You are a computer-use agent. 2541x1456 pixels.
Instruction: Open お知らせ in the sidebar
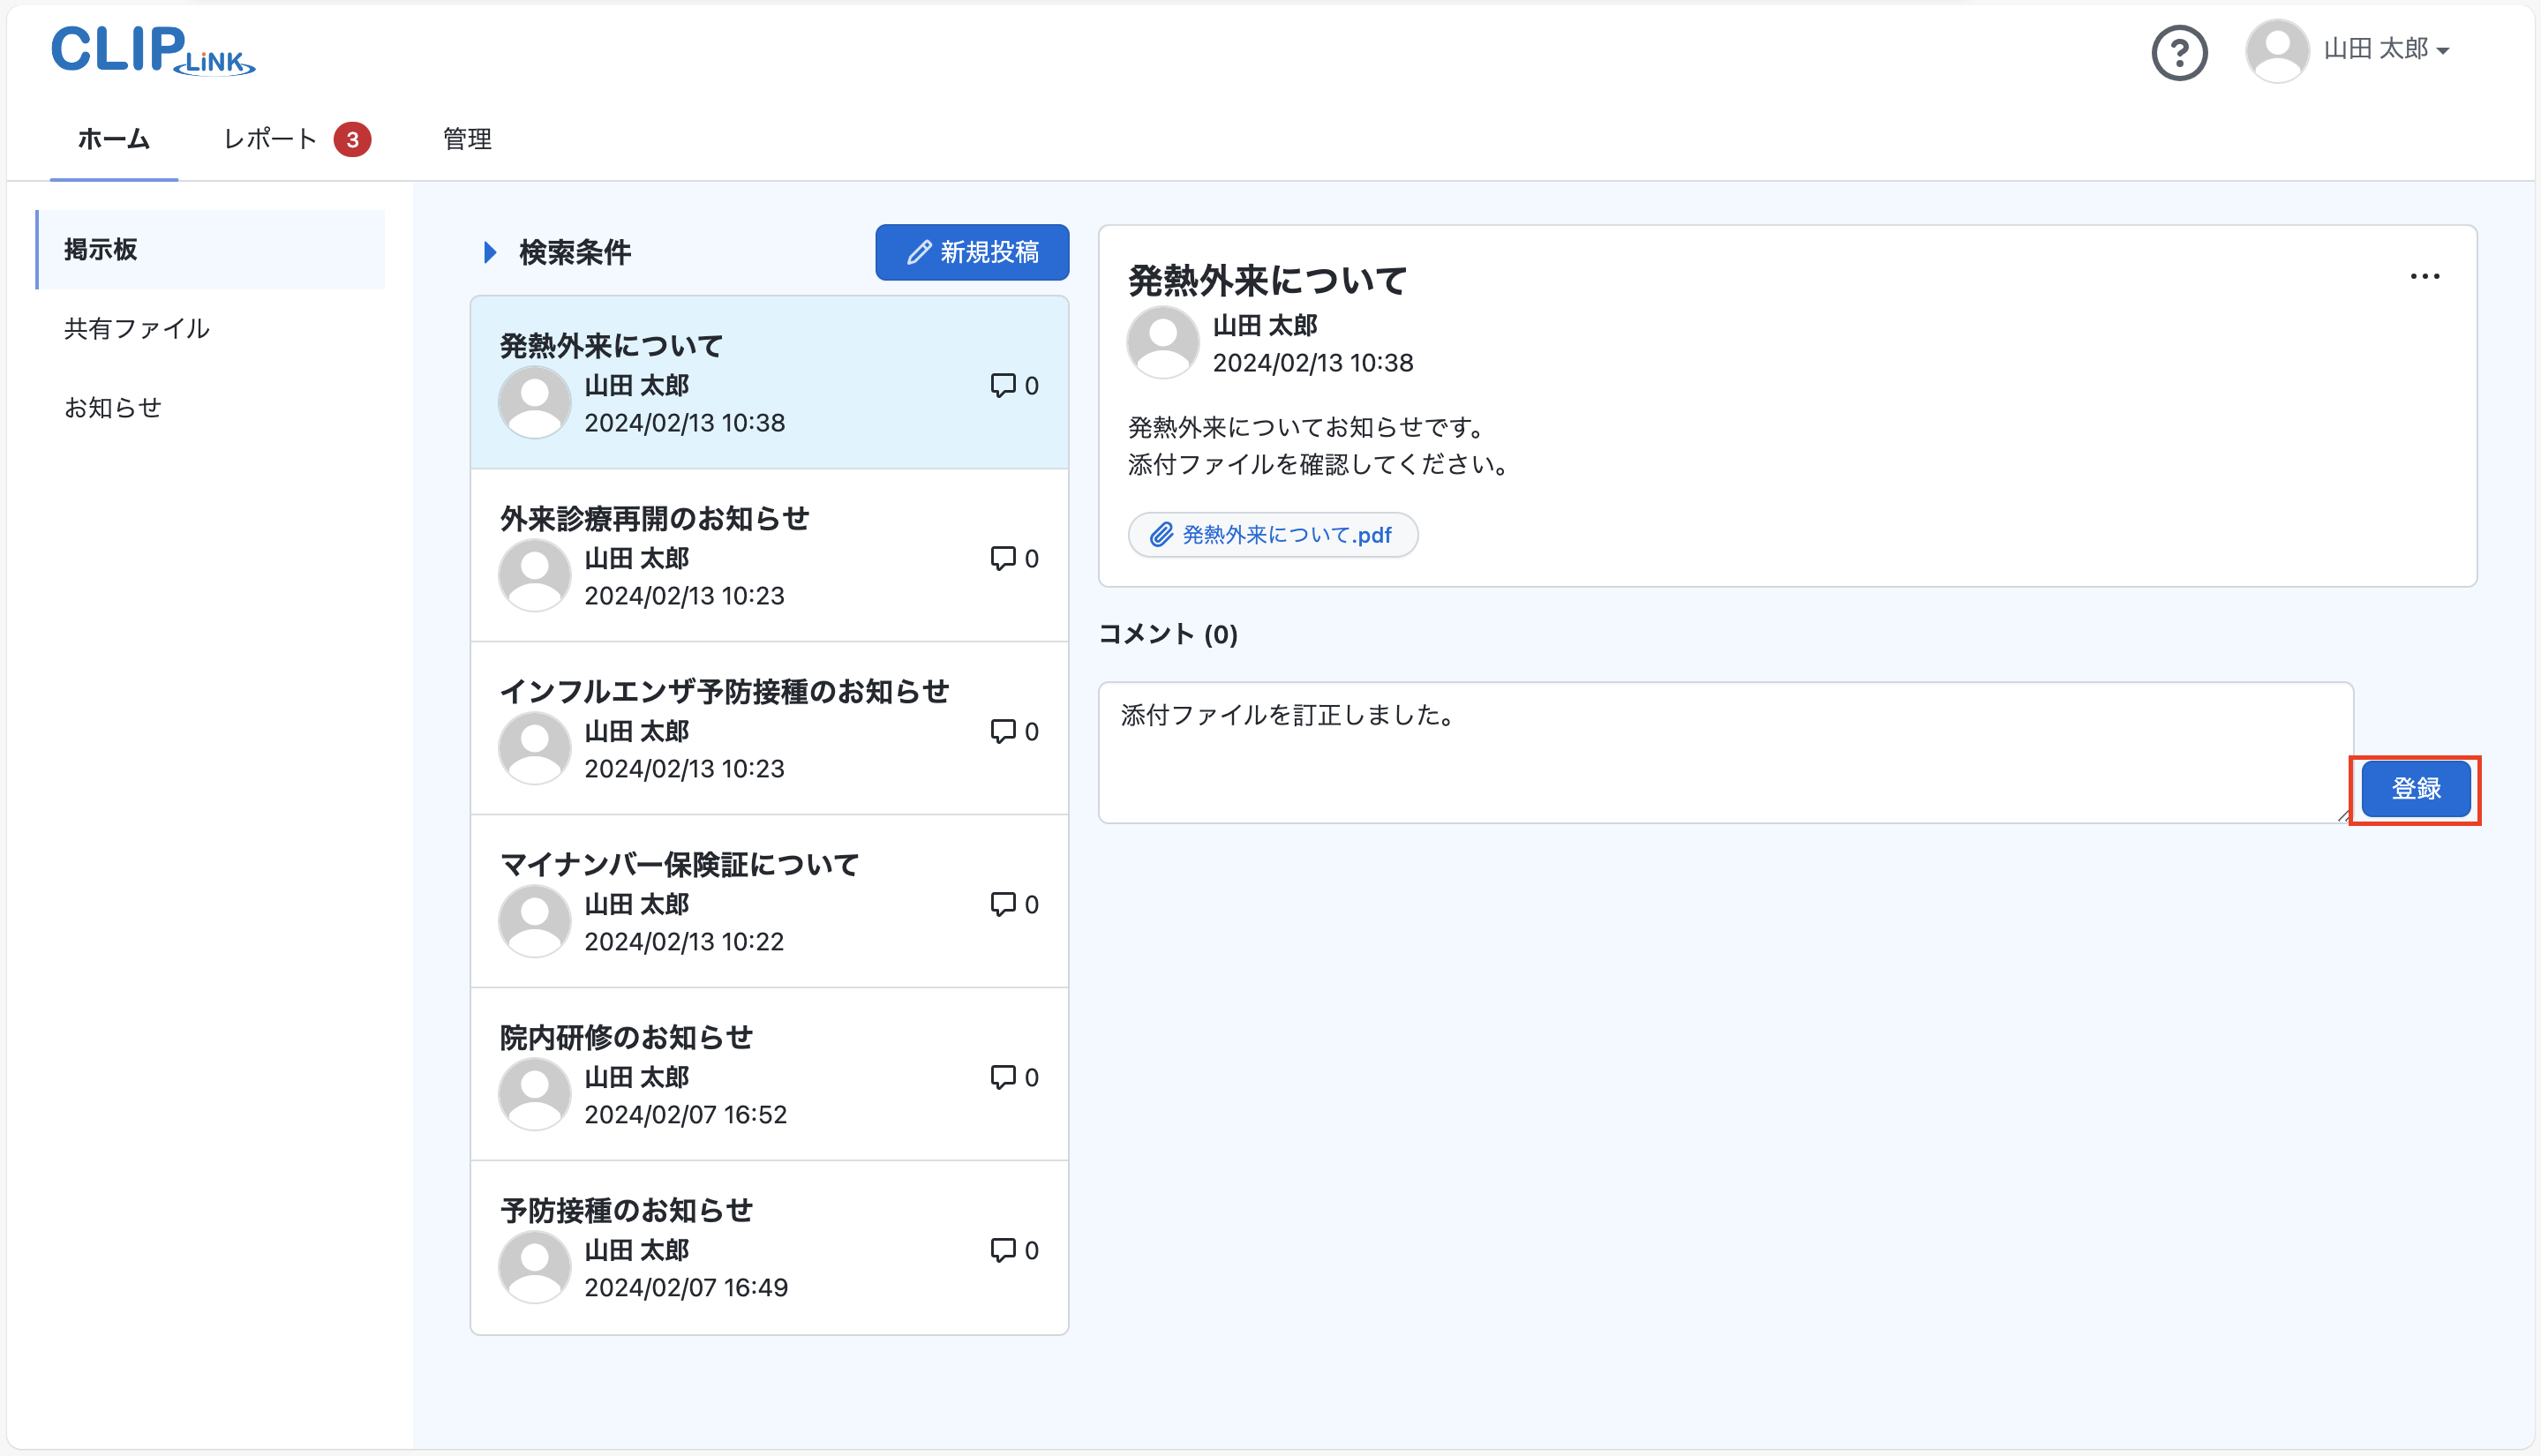113,408
